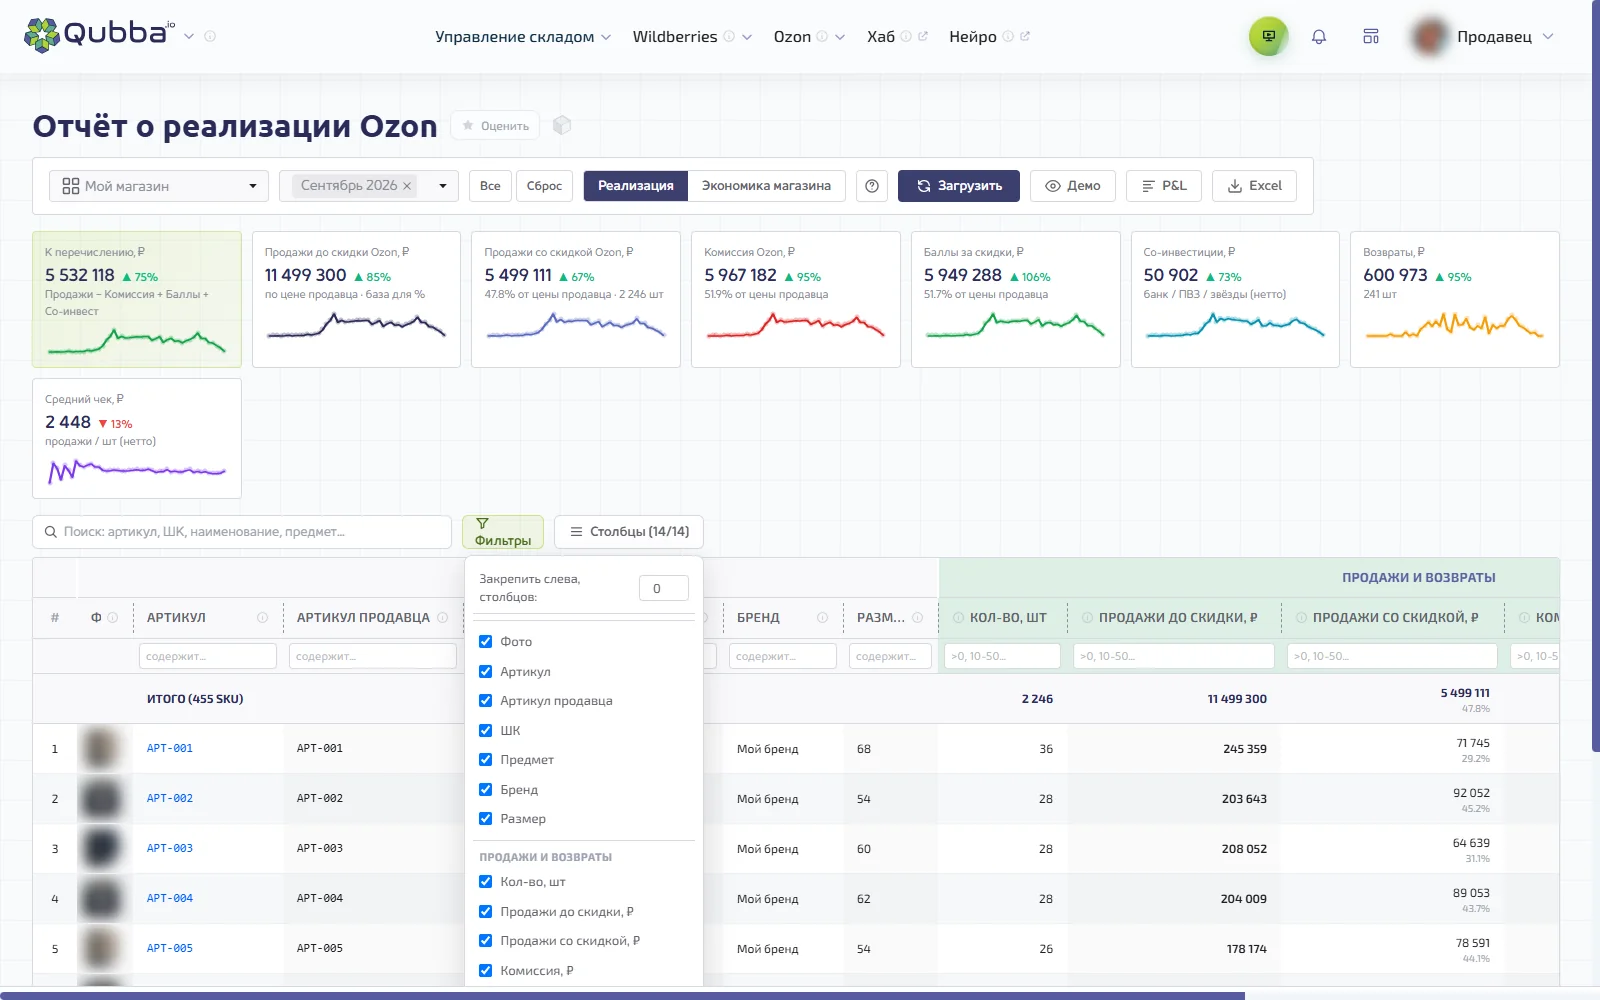This screenshot has width=1600, height=1000.
Task: Open Хаб external link icon
Action: click(x=922, y=37)
